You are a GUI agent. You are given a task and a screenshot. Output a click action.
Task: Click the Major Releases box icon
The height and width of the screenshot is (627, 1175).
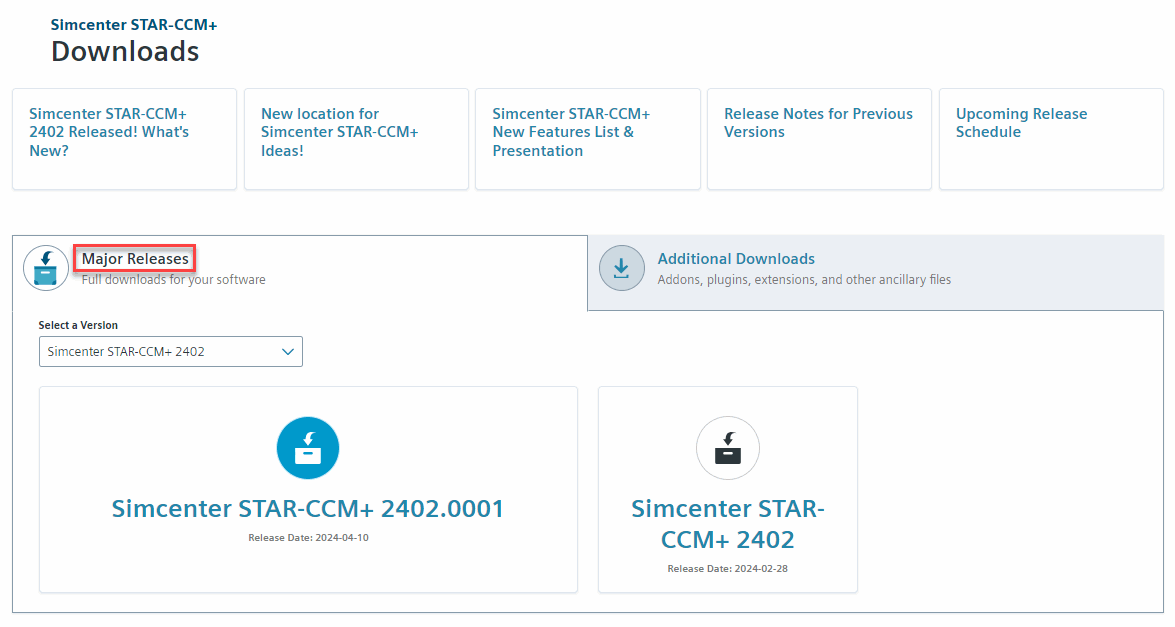point(46,268)
